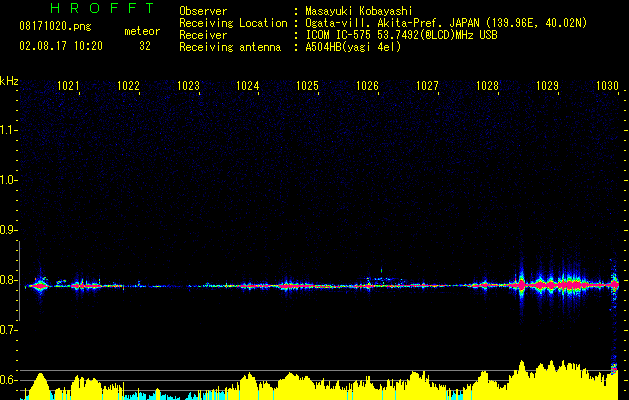The image size is (629, 400).
Task: Click the strong echo burst just after 1028
Action: 521,284
